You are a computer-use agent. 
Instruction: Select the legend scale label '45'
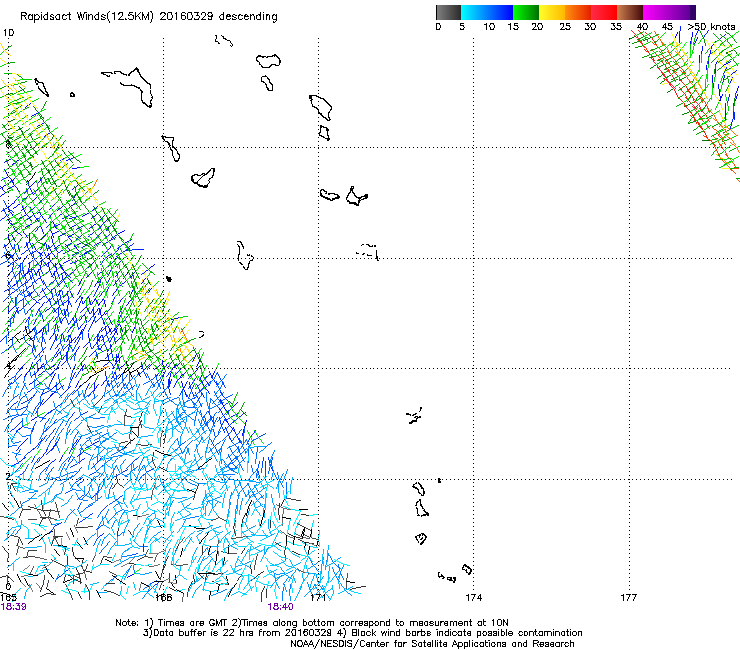[667, 27]
